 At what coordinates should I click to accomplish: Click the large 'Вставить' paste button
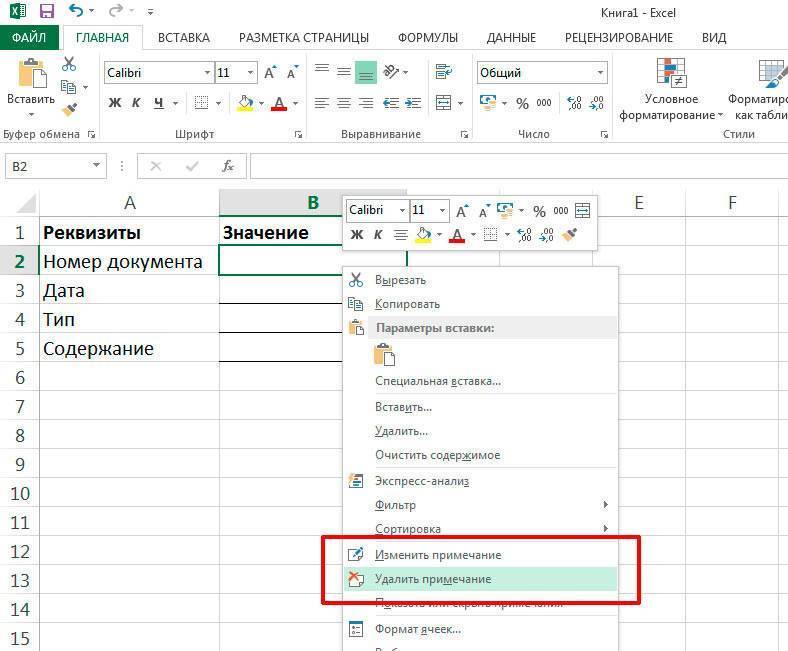(30, 83)
